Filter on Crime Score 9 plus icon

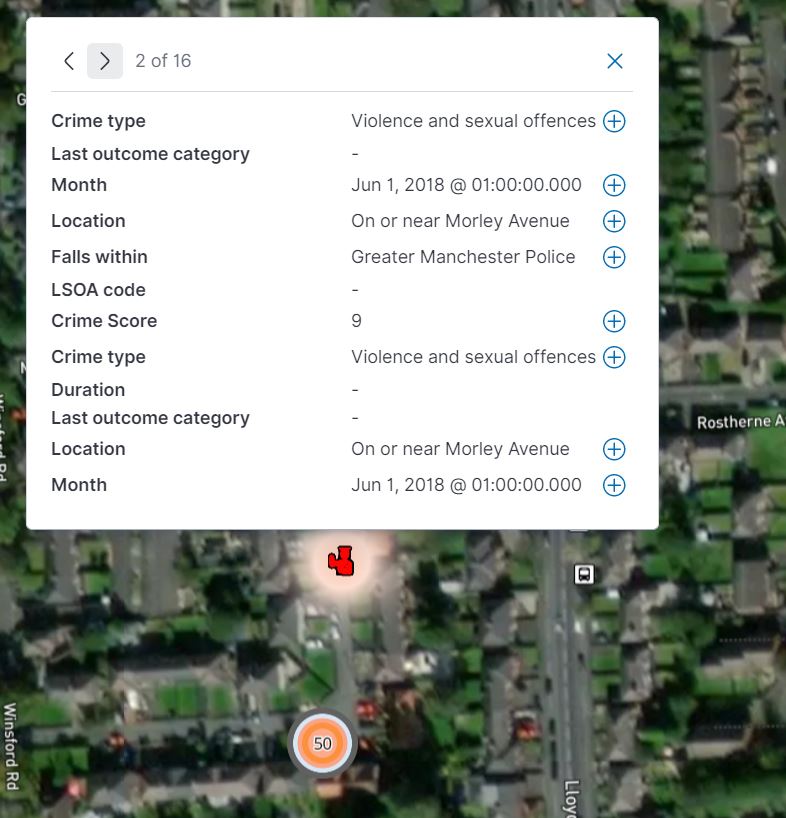tap(614, 321)
